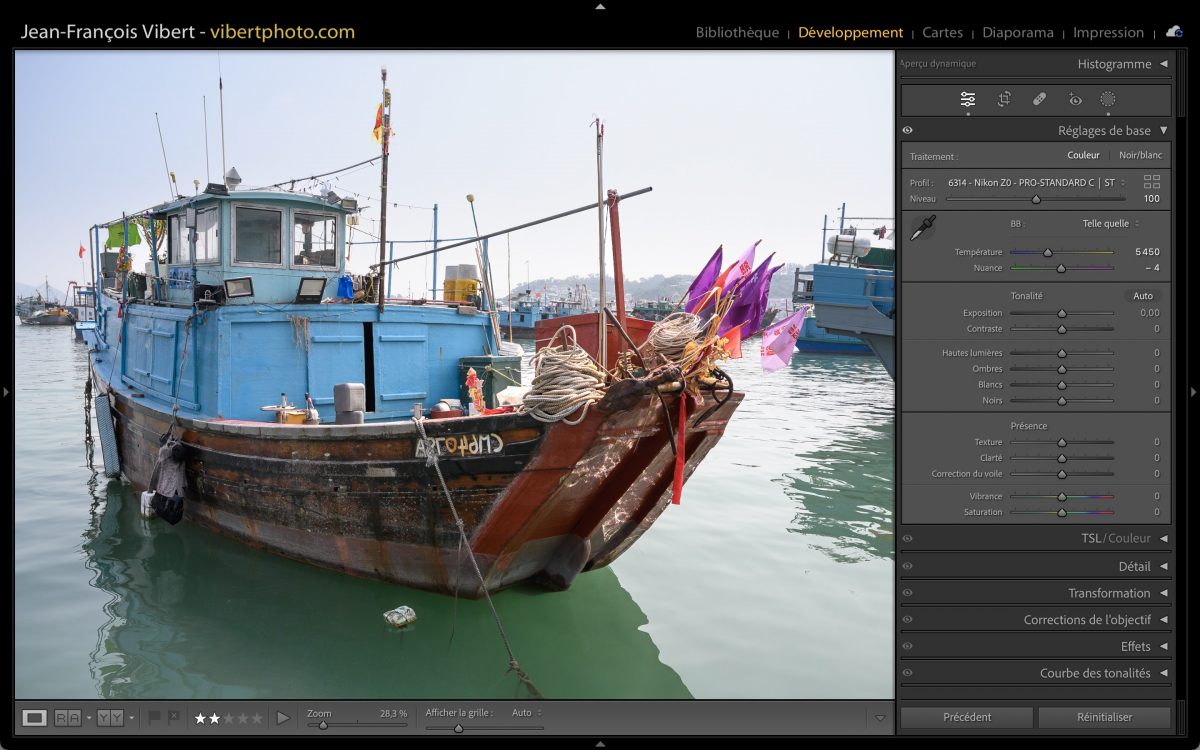Toggle TSL/Couleur panel visibility eye

coord(908,538)
